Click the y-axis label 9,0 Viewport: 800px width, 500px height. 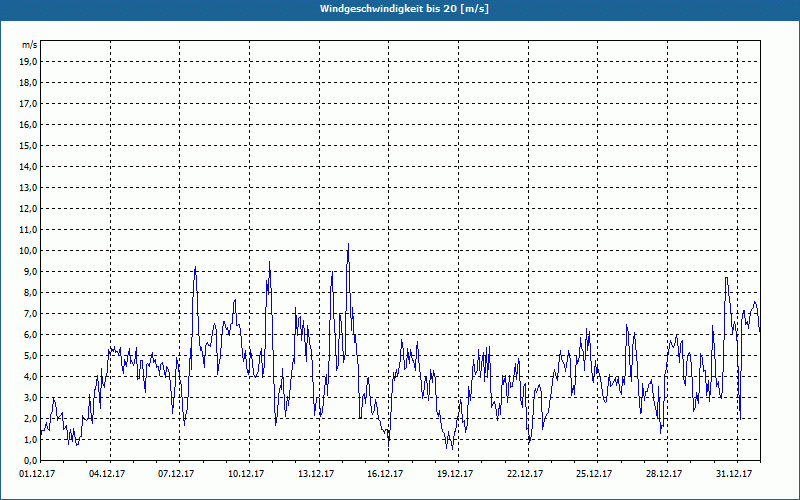[x=30, y=271]
